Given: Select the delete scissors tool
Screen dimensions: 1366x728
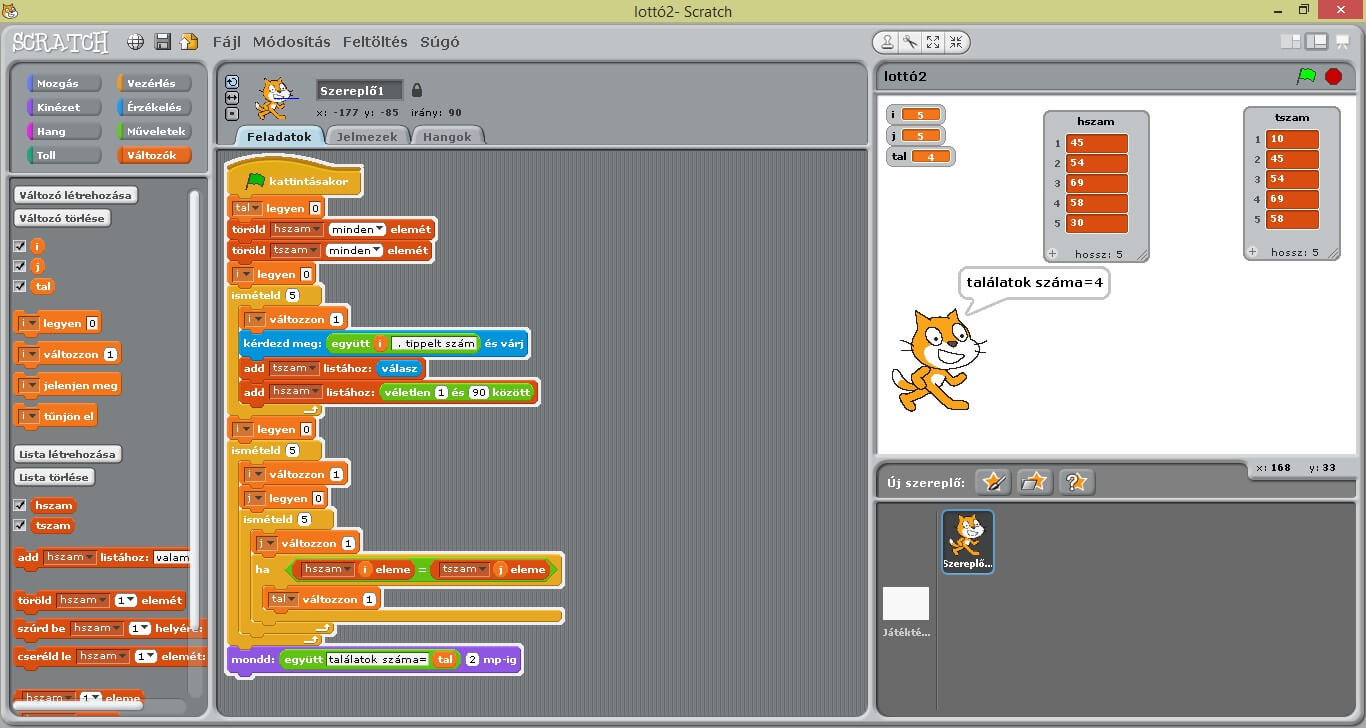Looking at the screenshot, I should point(910,42).
